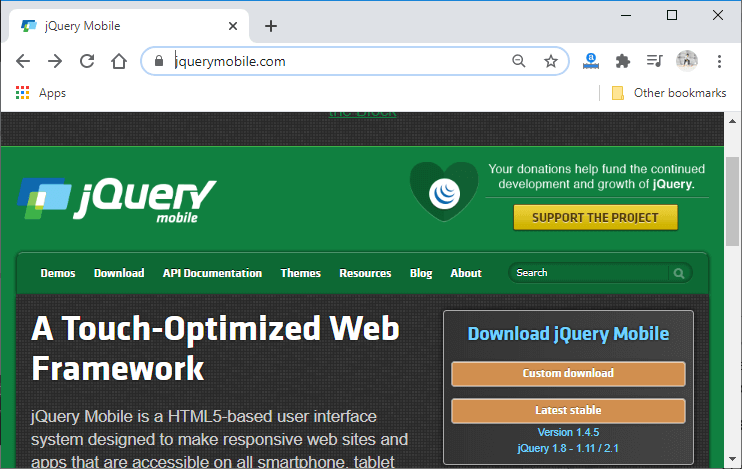Click the vertical scrollbar thumb
742x469 pixels.
click(x=733, y=201)
